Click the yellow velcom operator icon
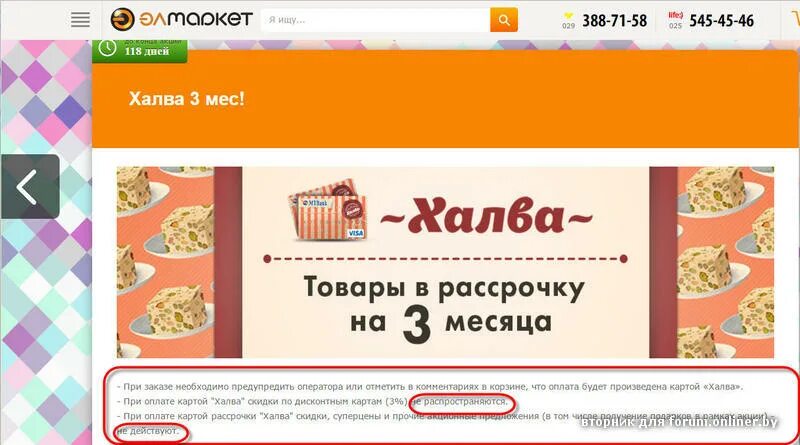 tap(568, 16)
